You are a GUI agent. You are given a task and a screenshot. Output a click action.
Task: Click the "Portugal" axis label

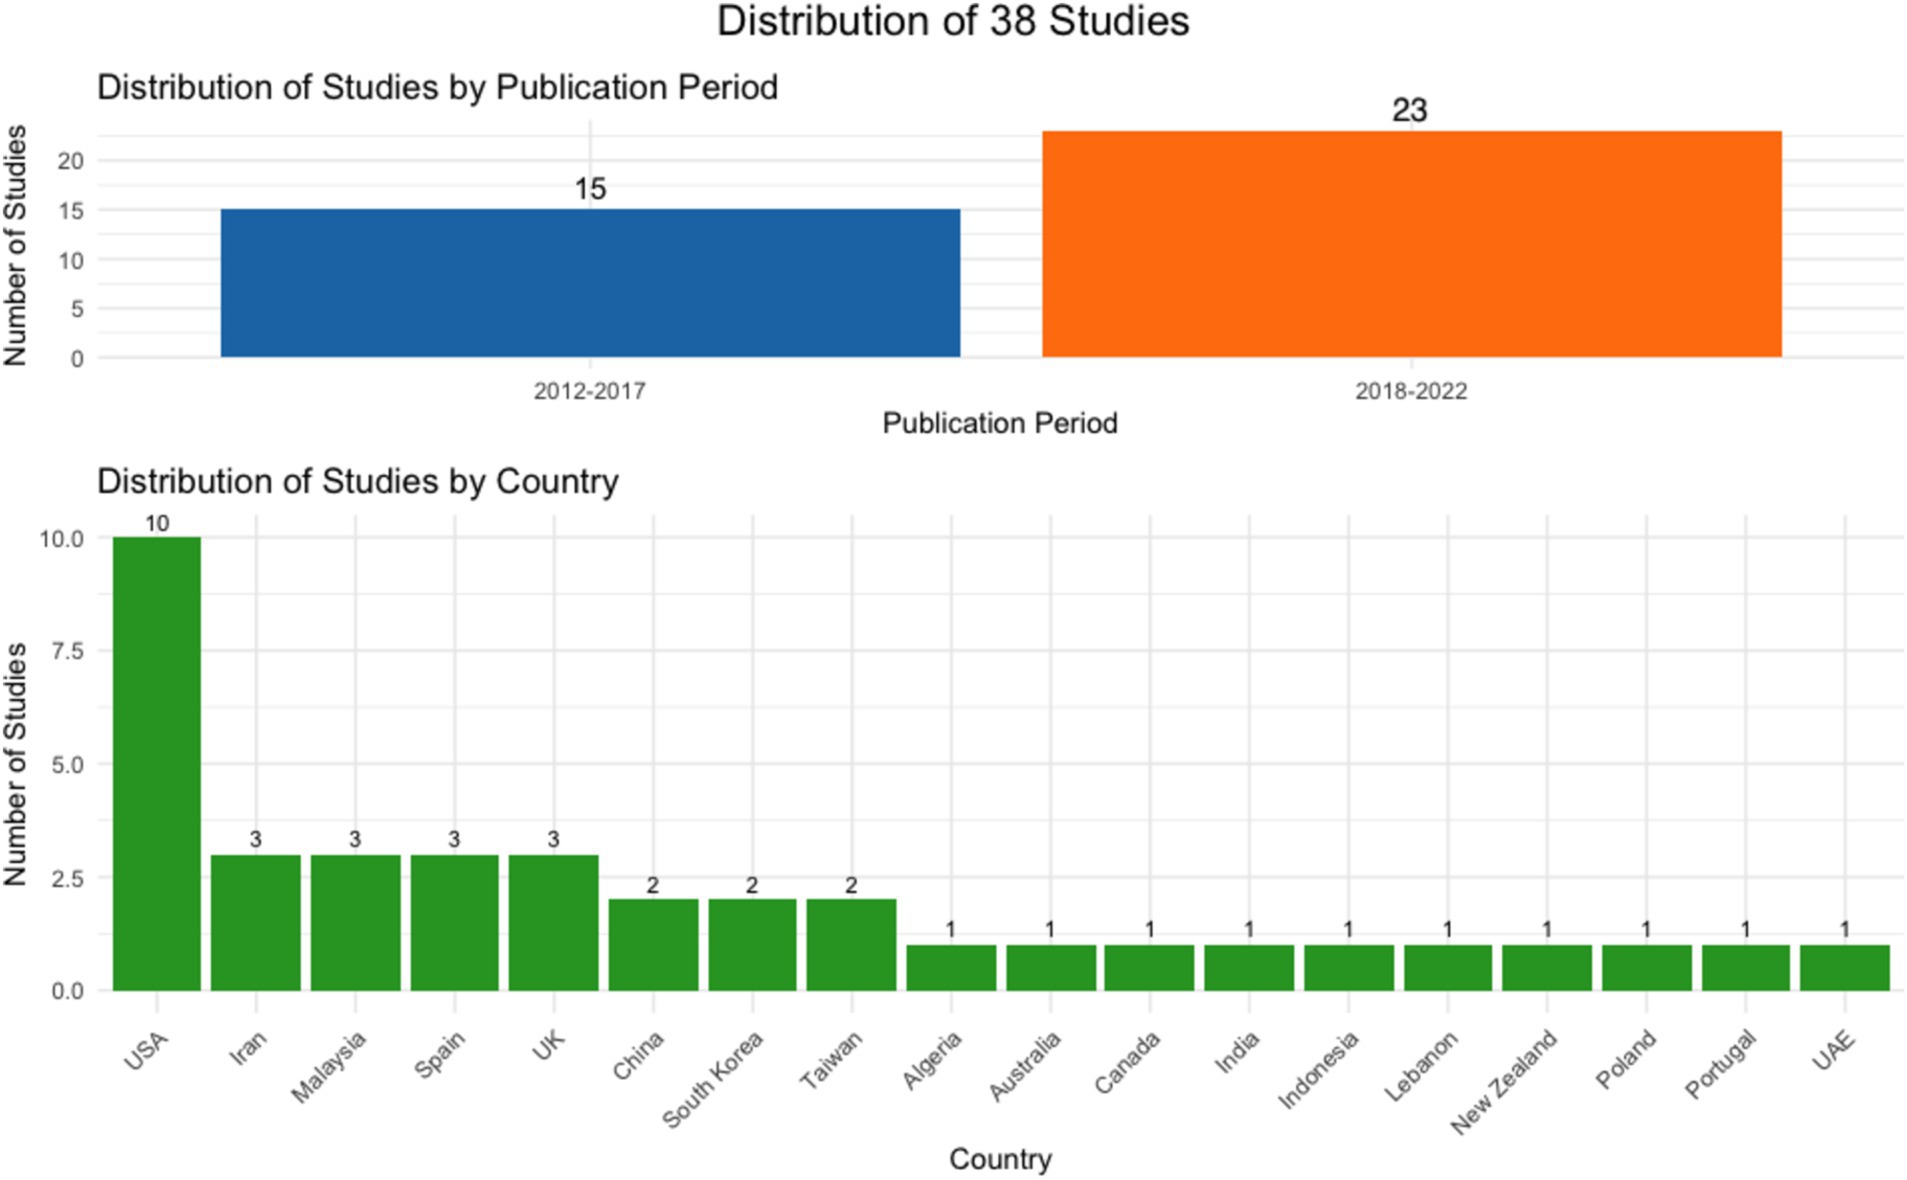(x=1721, y=1065)
